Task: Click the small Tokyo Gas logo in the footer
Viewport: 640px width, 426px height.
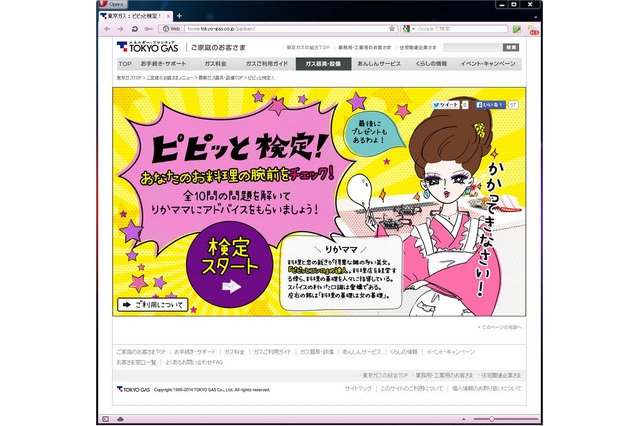Action: [x=133, y=389]
